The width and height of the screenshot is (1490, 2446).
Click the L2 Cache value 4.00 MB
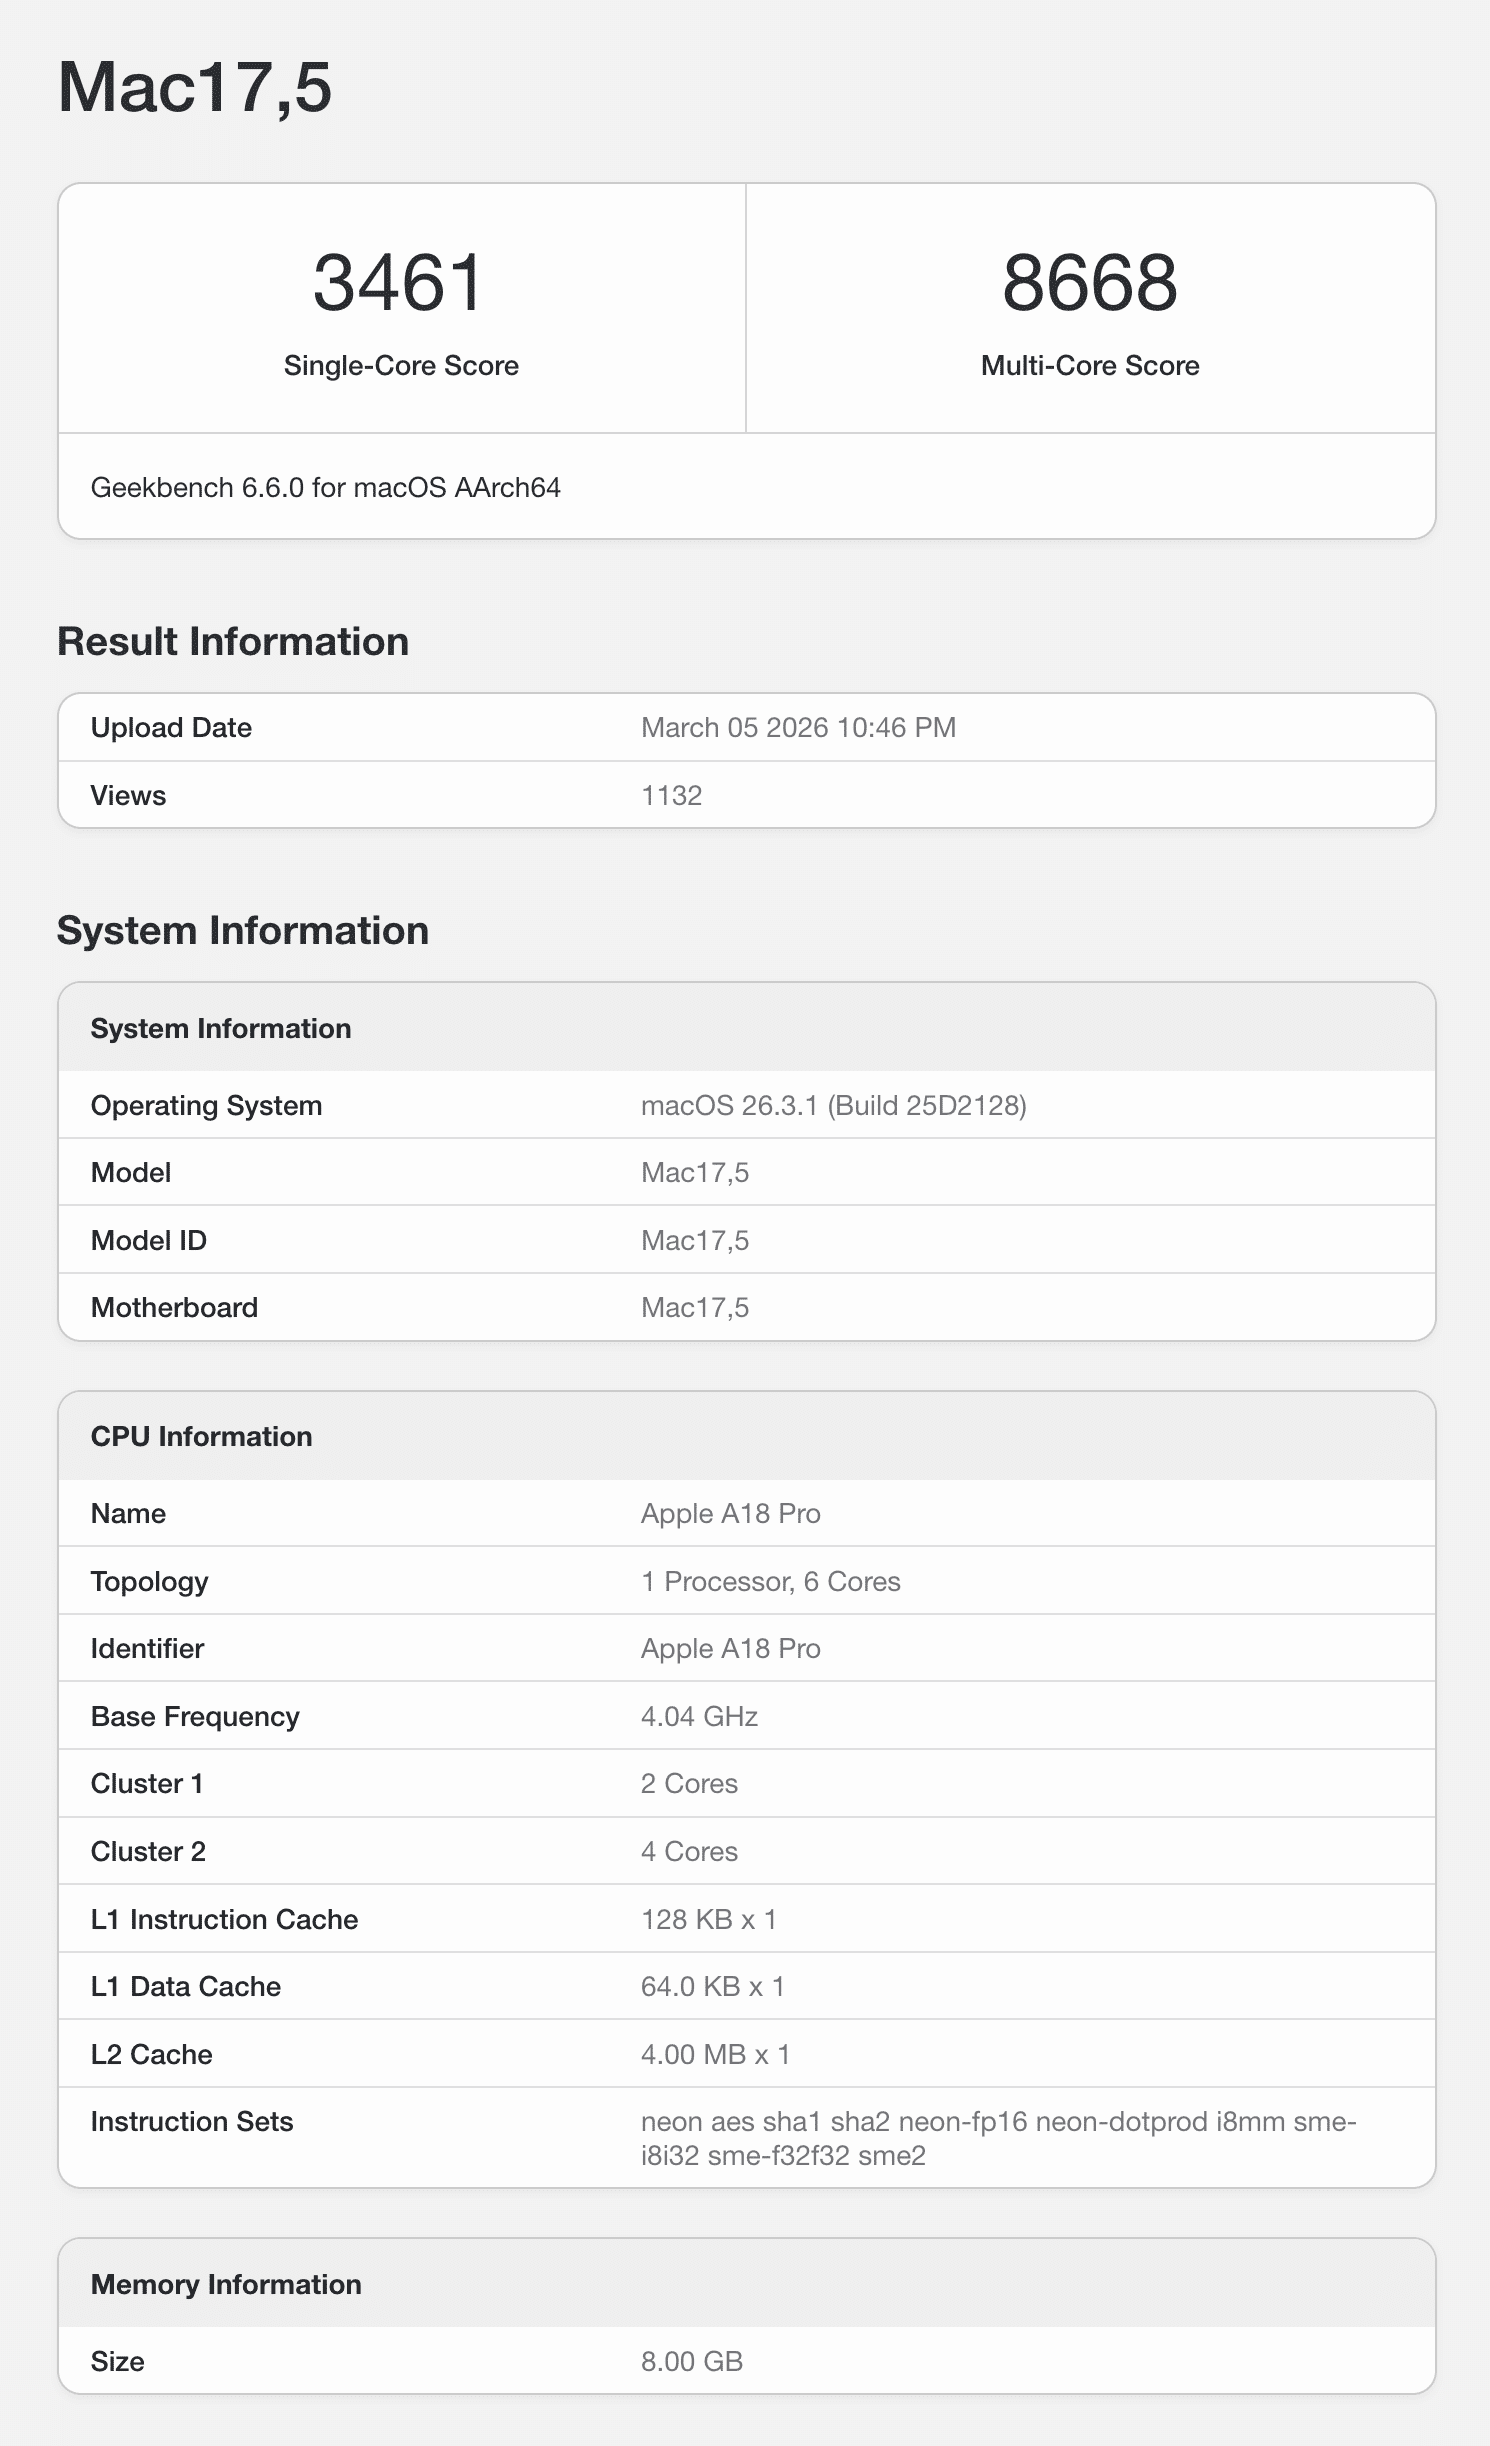coord(715,2055)
